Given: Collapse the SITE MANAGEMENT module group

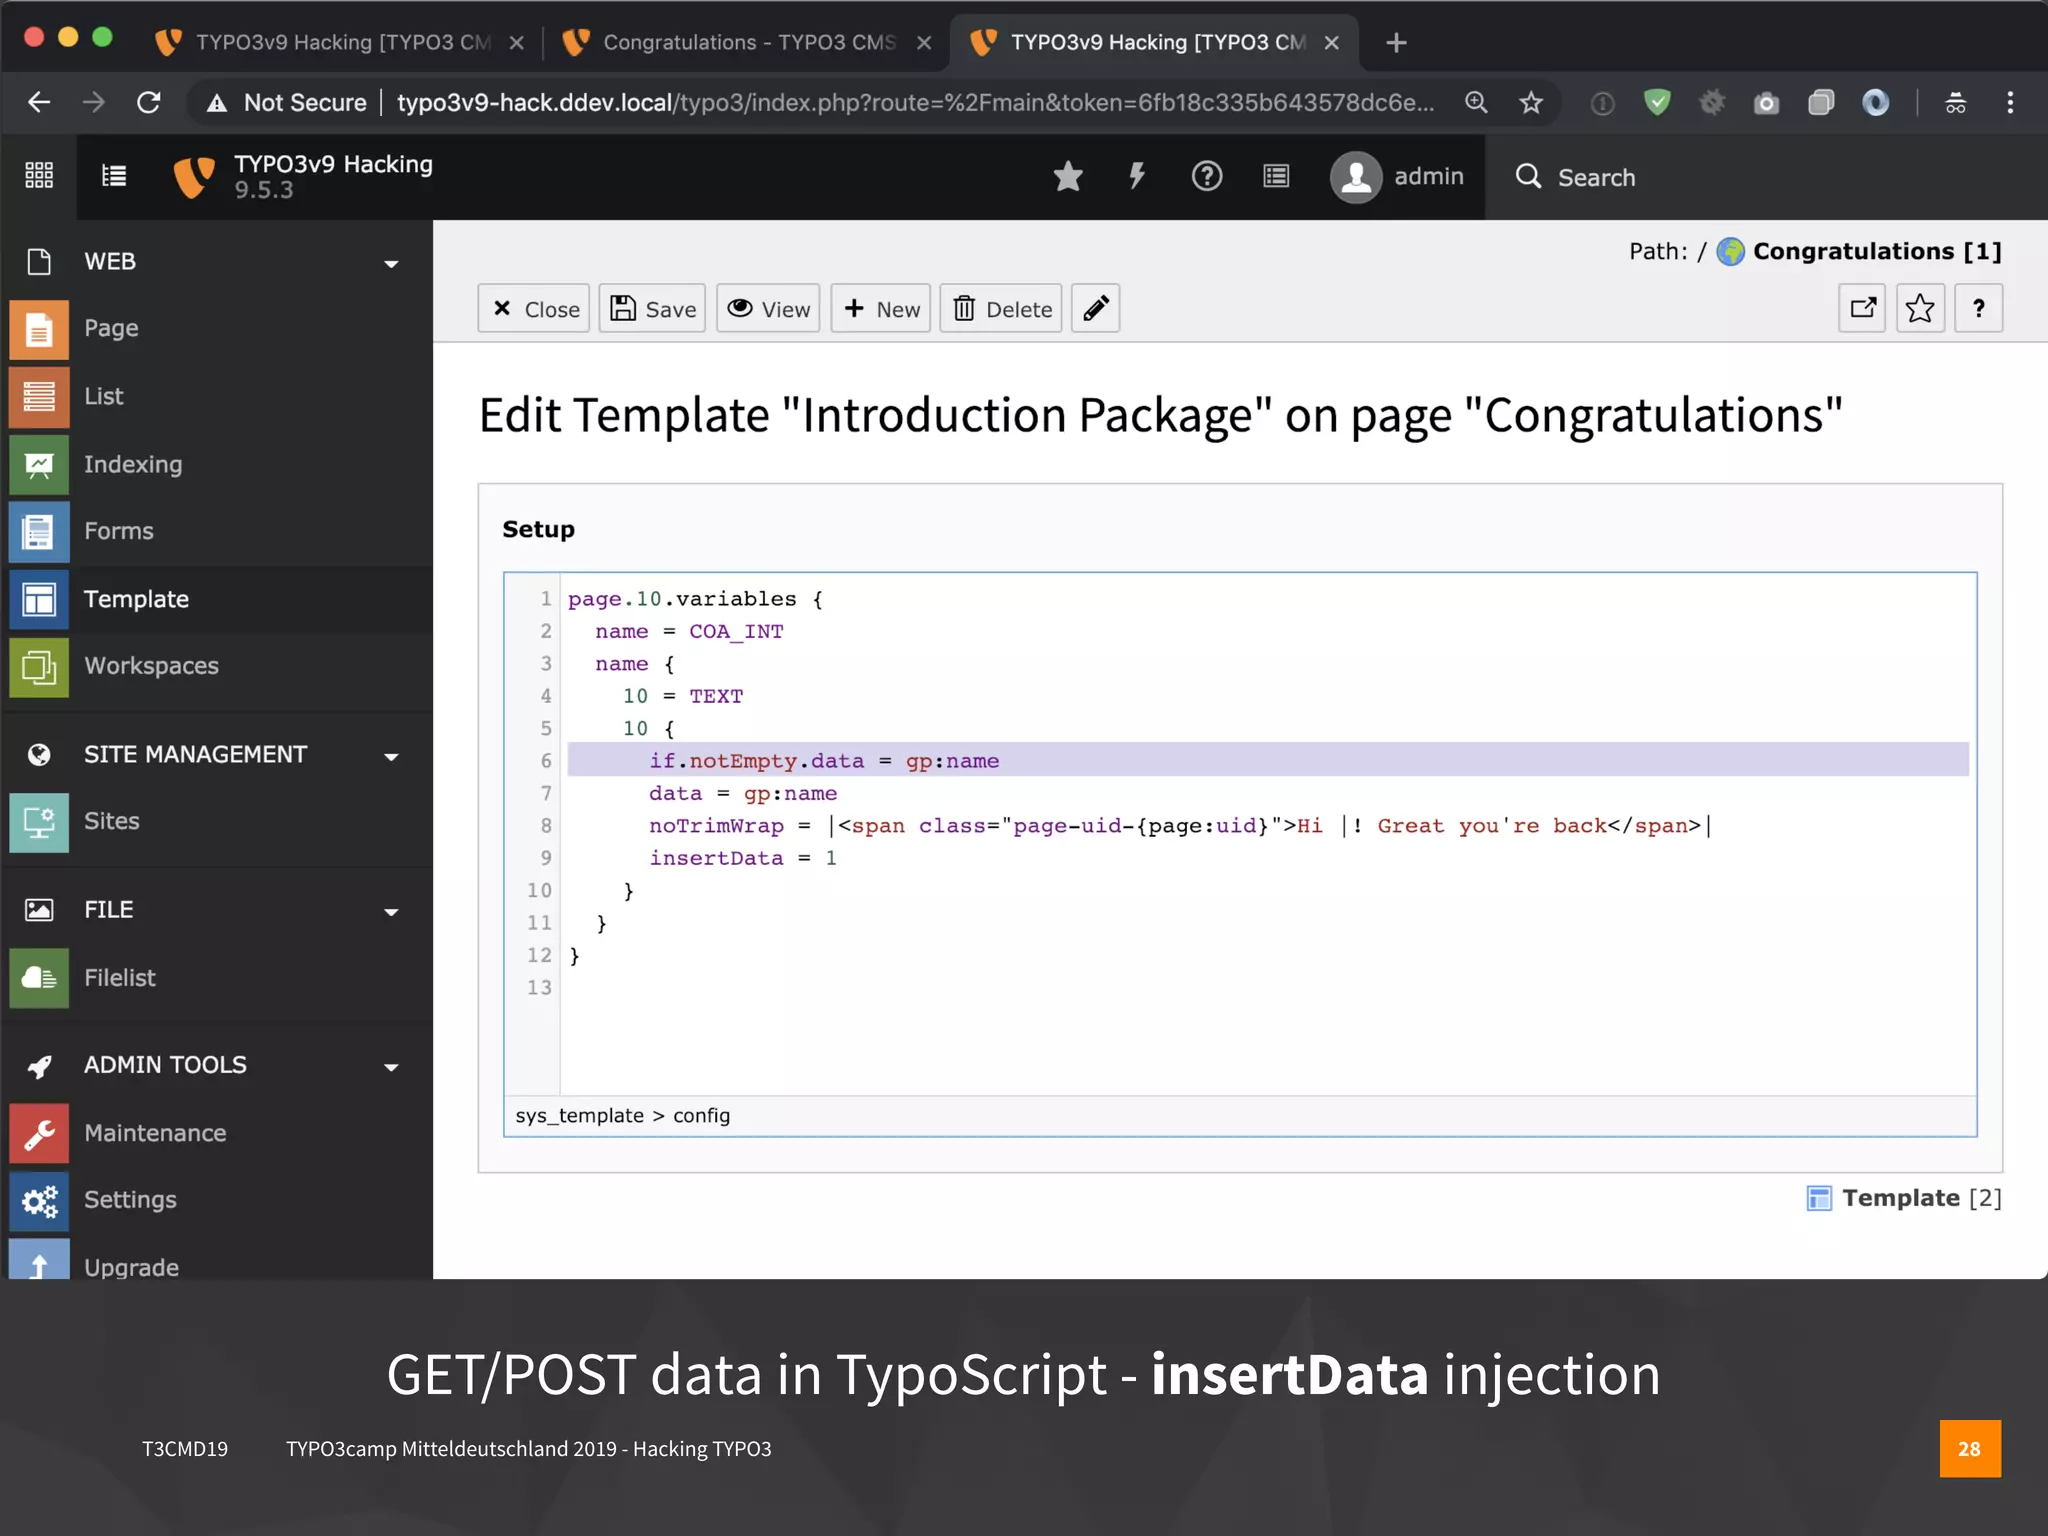Looking at the screenshot, I should coord(391,756).
